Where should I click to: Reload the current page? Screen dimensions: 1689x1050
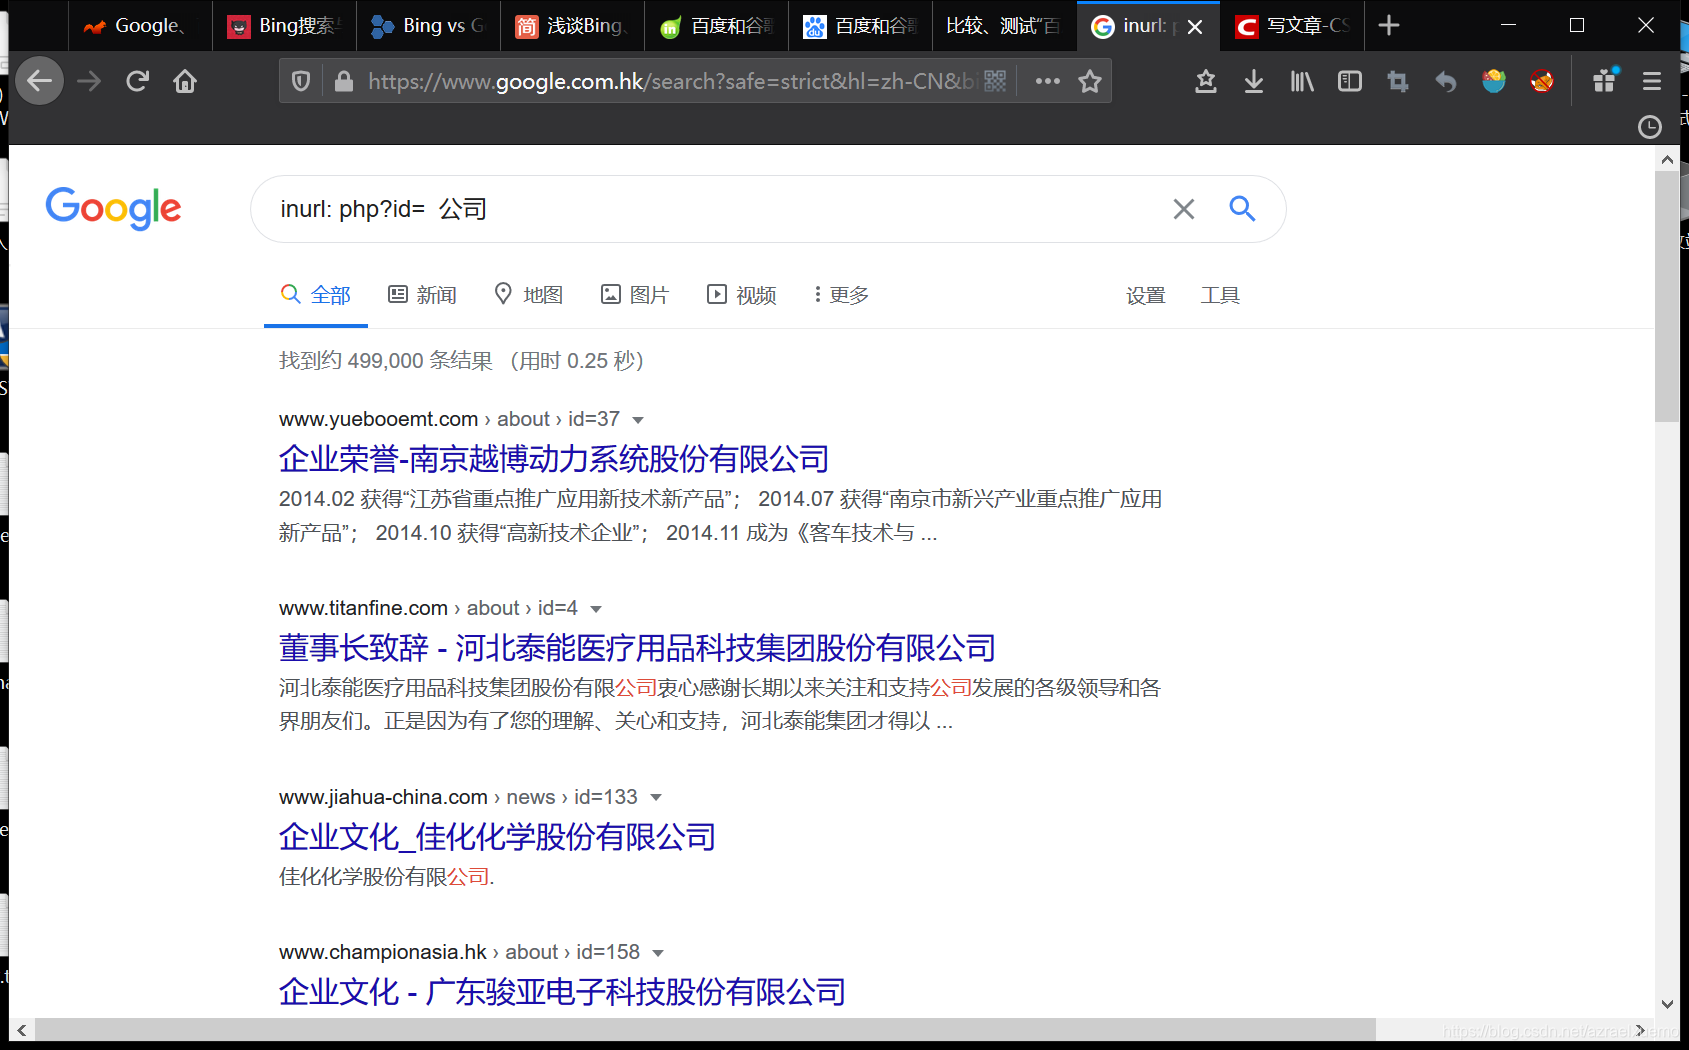[x=137, y=81]
